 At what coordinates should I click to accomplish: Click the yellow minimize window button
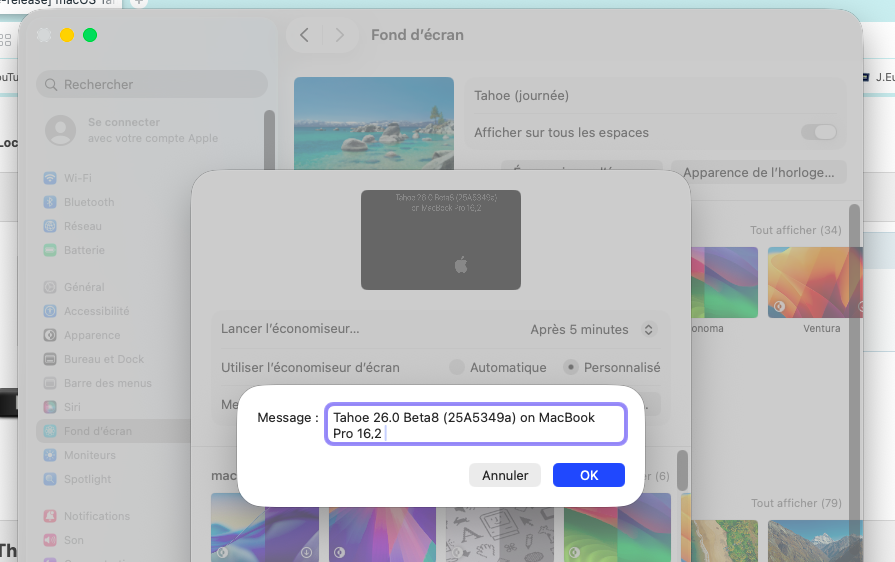(67, 35)
